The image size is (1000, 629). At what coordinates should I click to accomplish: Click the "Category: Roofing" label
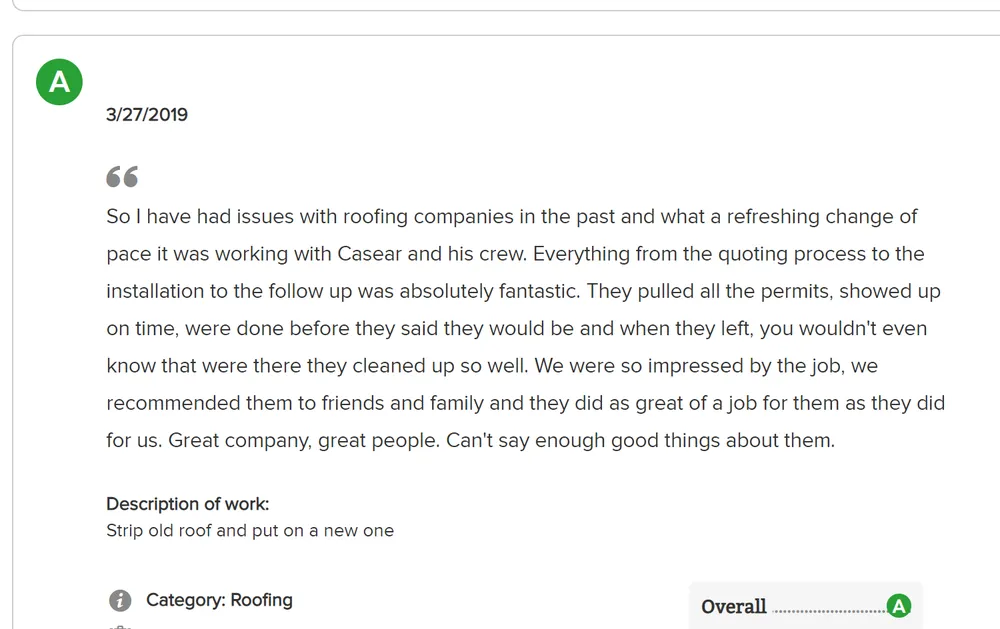coord(219,600)
